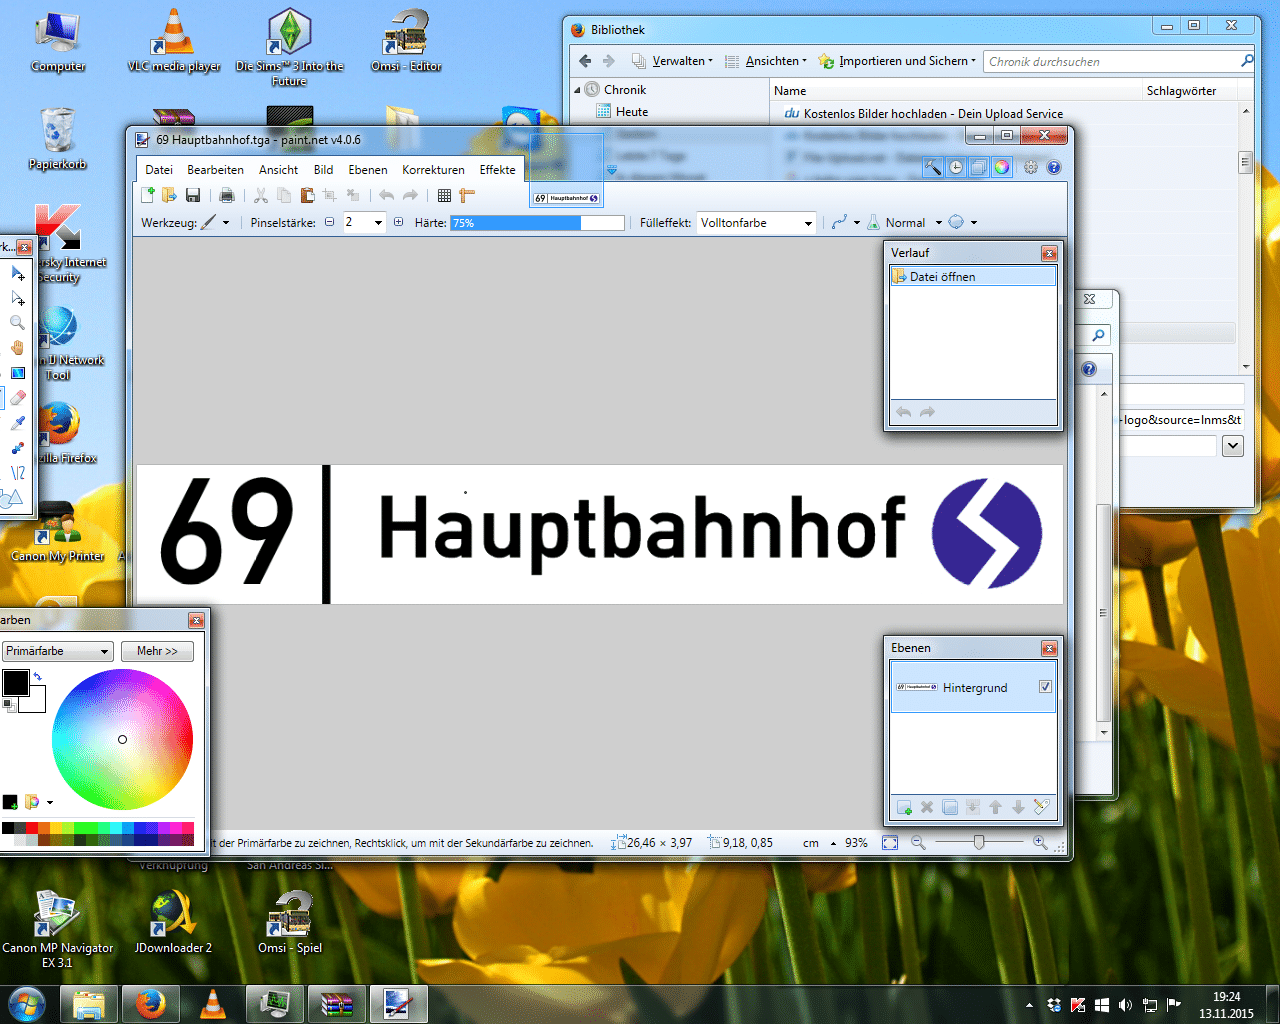This screenshot has height=1024, width=1280.
Task: Open the Effekte menu
Action: pyautogui.click(x=497, y=170)
